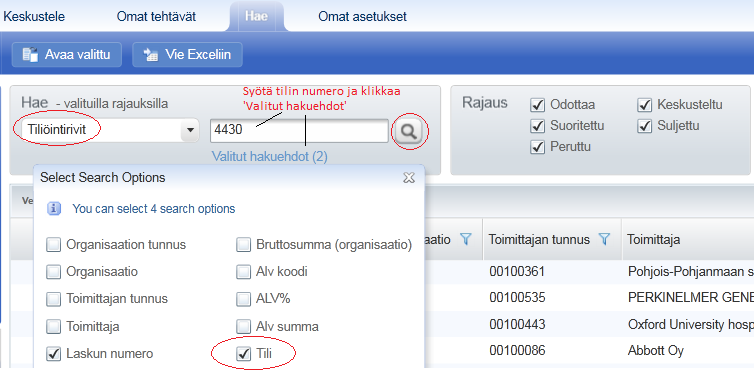Click the Pohjois-Pohjanmaan supplier cell
The width and height of the screenshot is (754, 373).
pos(691,272)
